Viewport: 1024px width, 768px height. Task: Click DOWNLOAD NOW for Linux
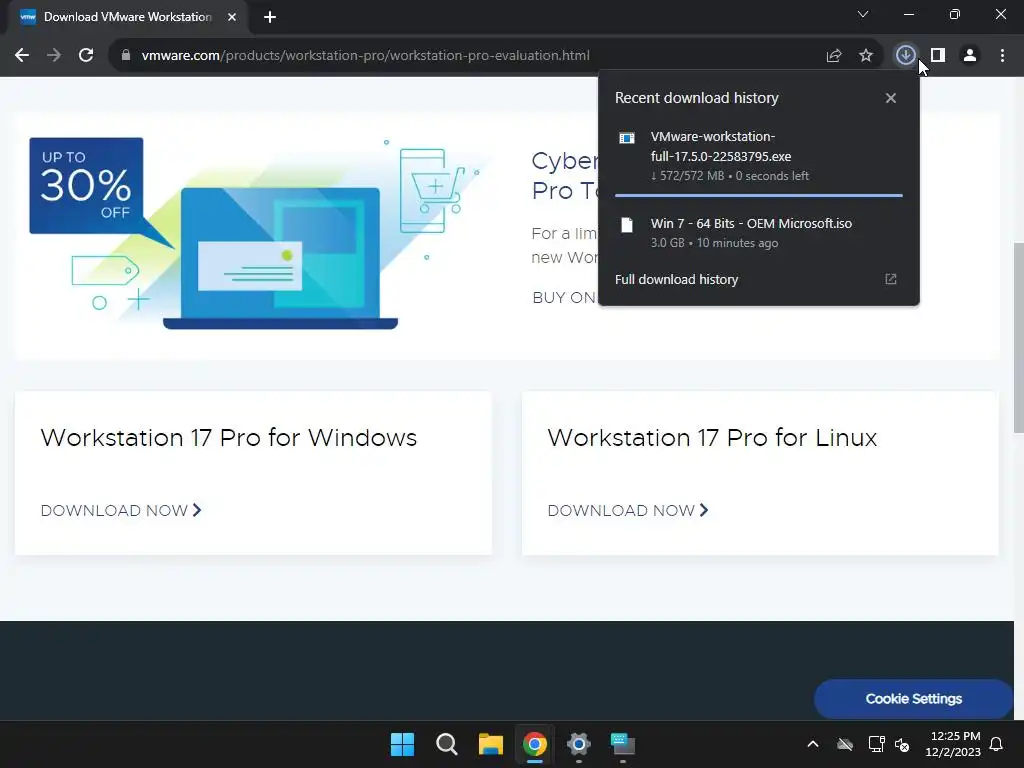click(x=628, y=511)
